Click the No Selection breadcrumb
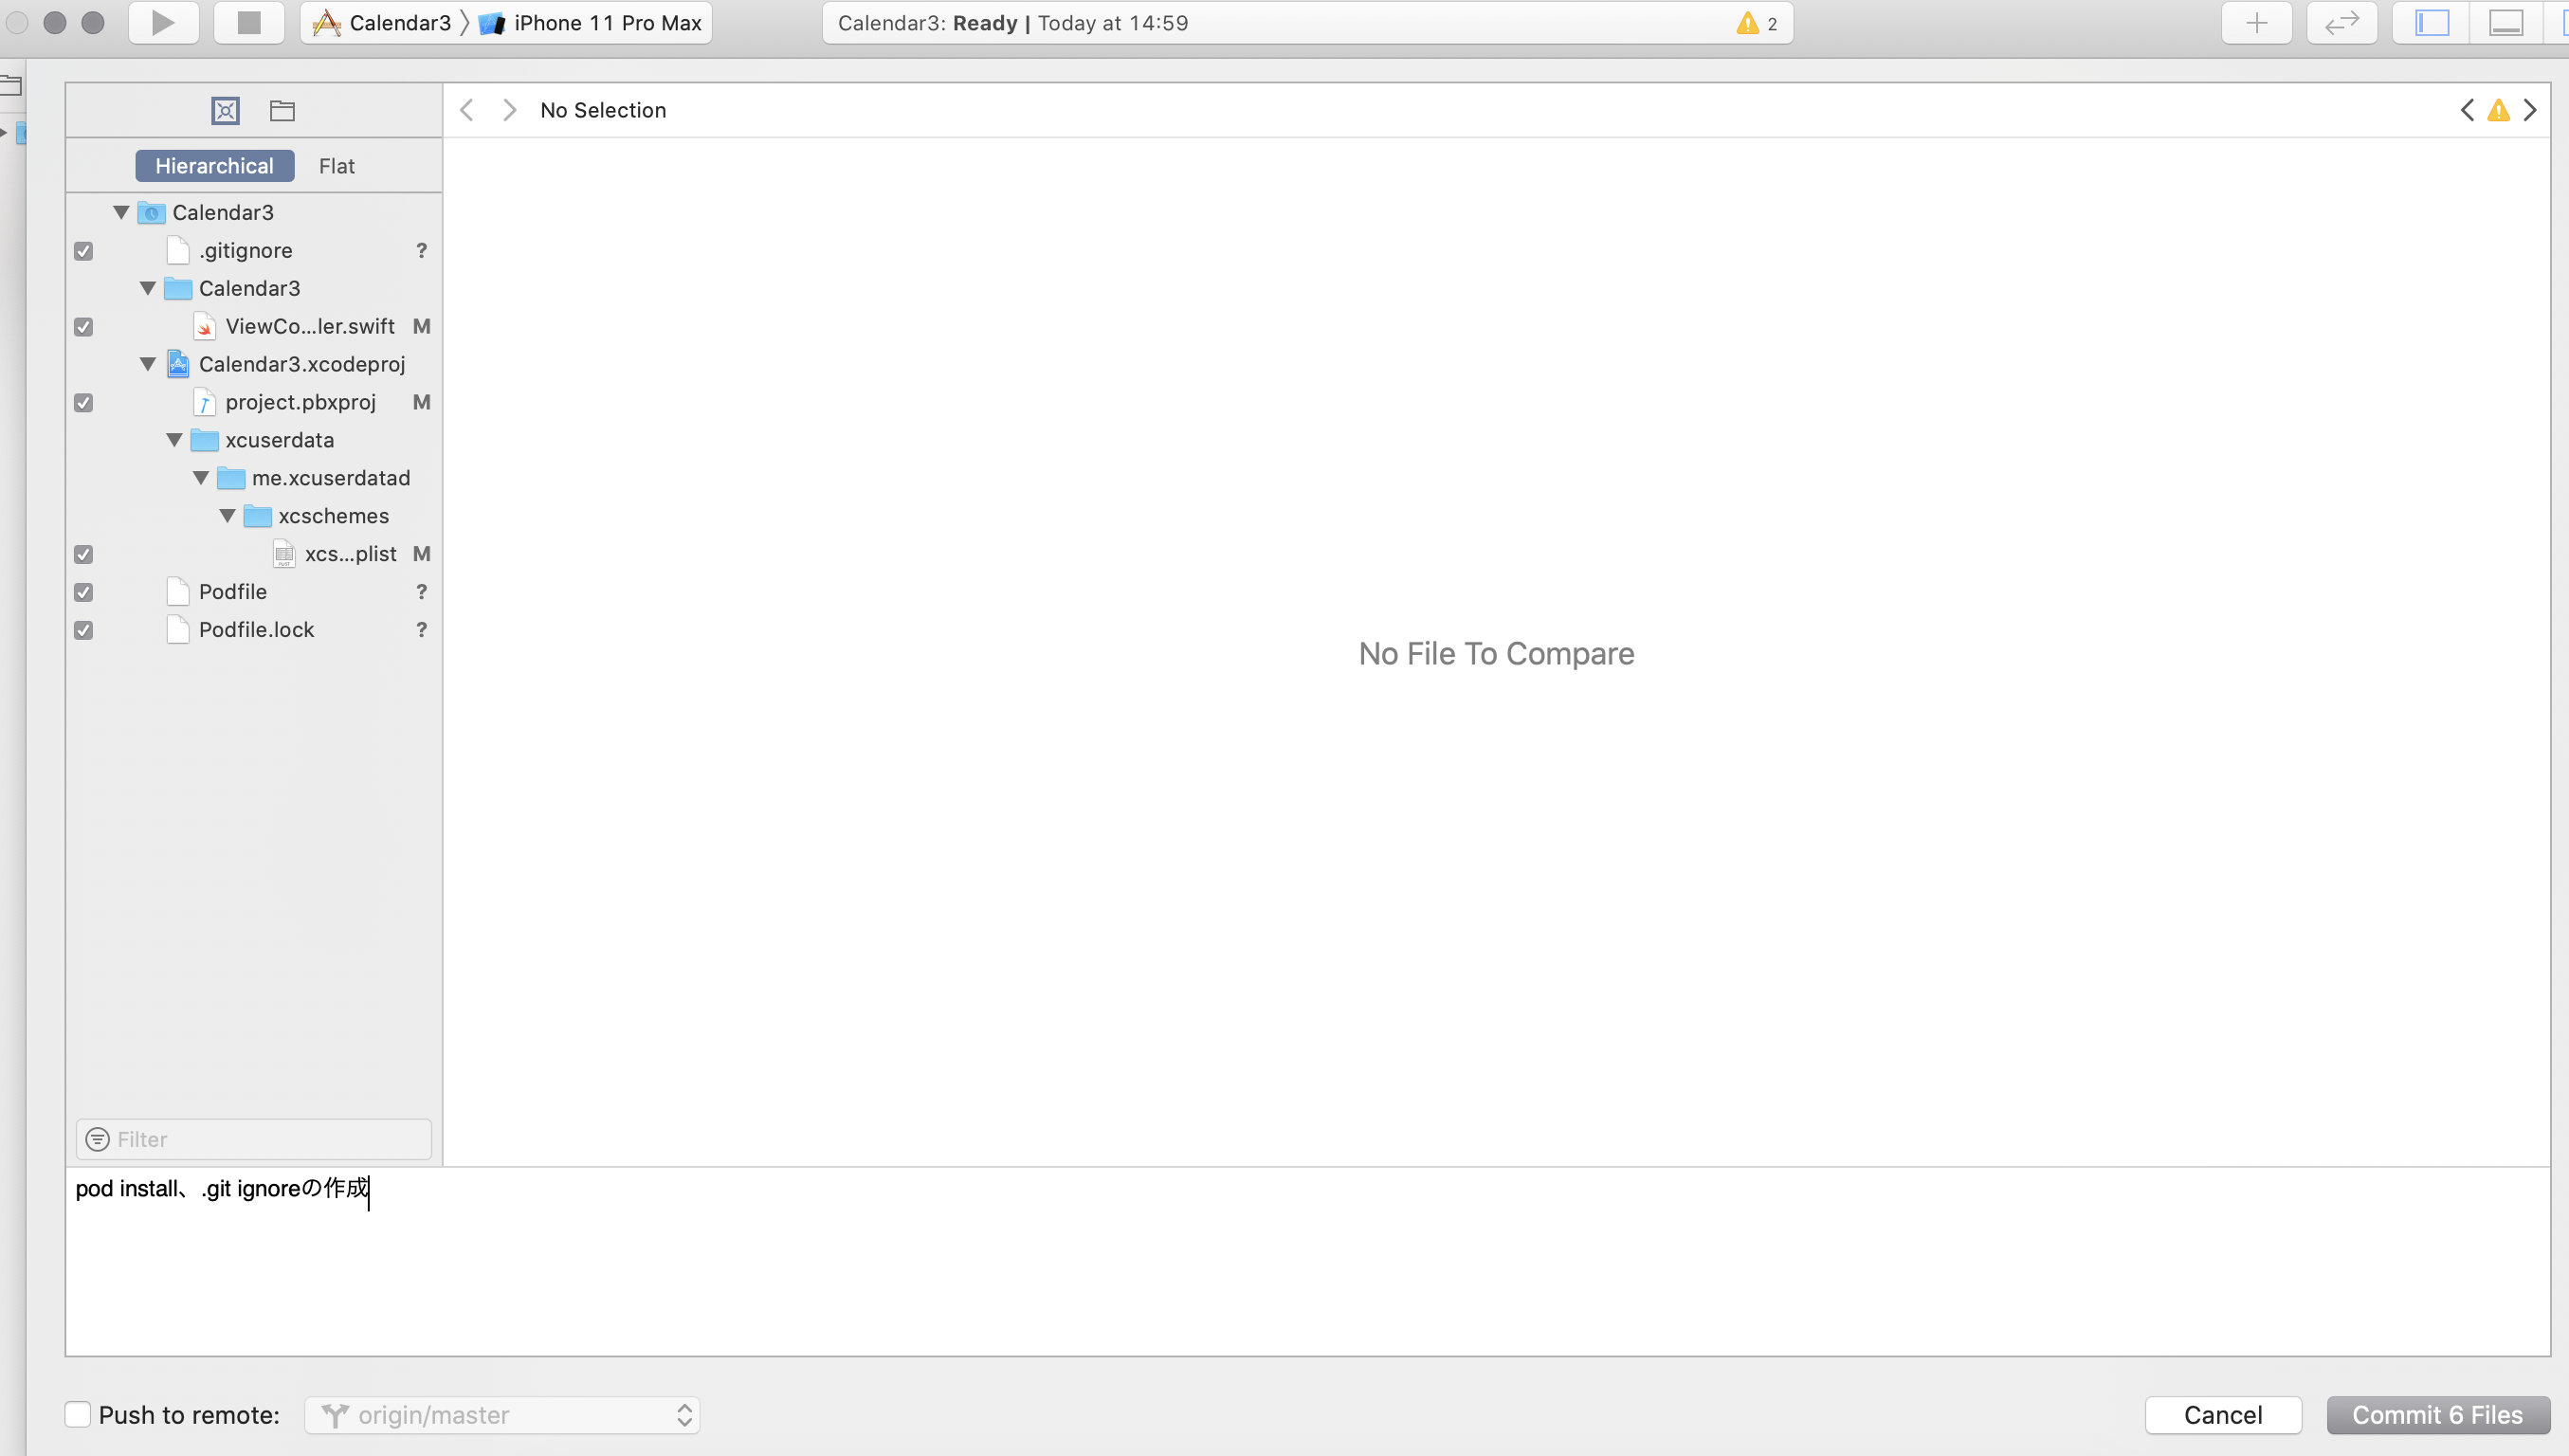The width and height of the screenshot is (2569, 1456). [603, 110]
